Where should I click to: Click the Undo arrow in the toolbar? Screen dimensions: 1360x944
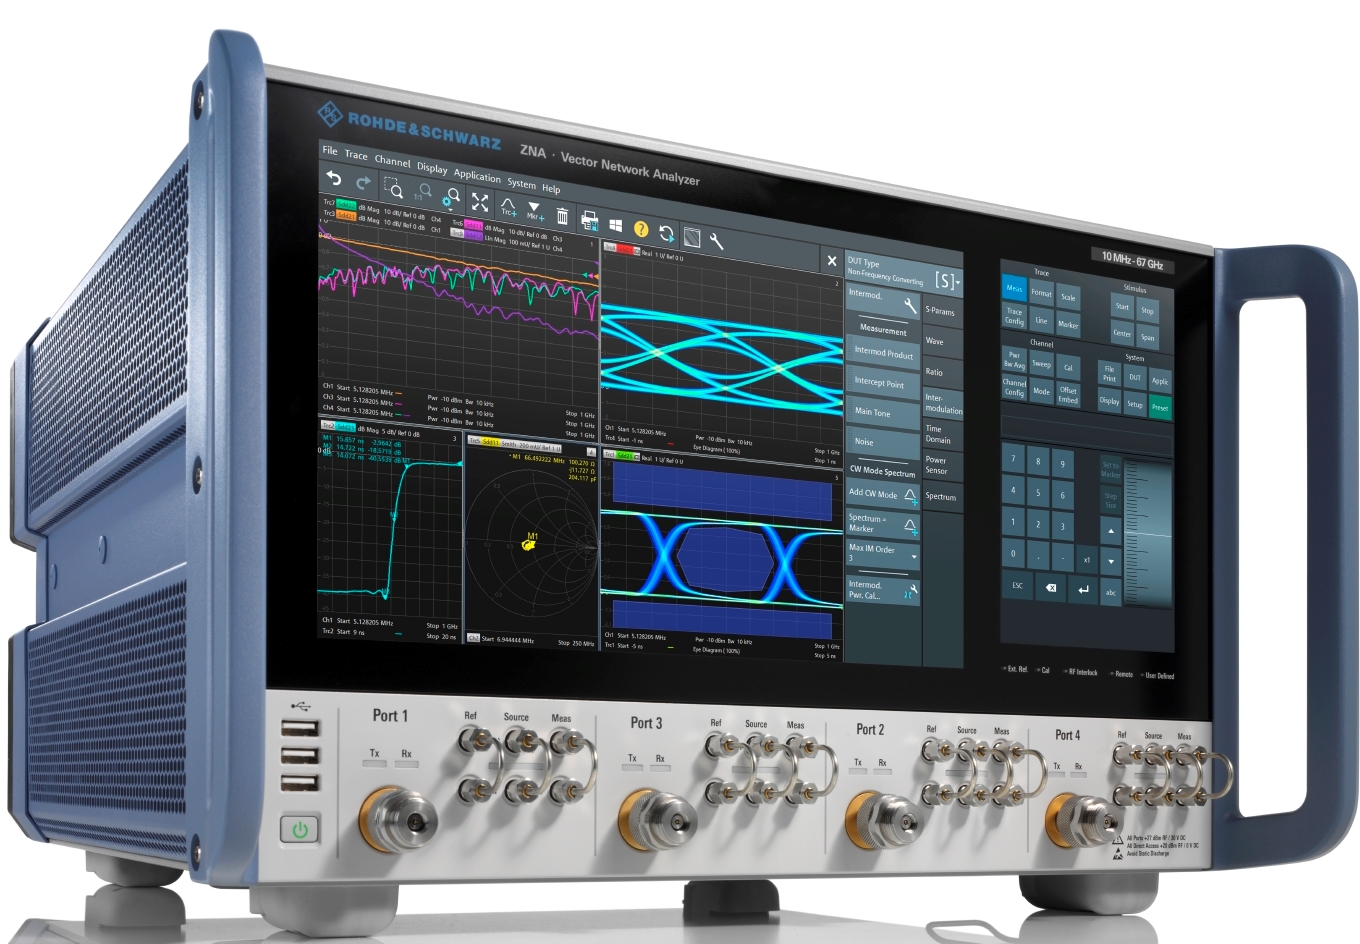click(334, 180)
